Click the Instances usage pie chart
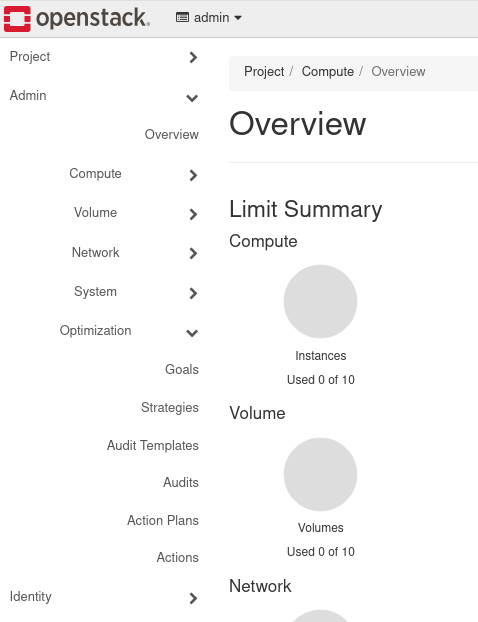The image size is (478, 622). [321, 301]
